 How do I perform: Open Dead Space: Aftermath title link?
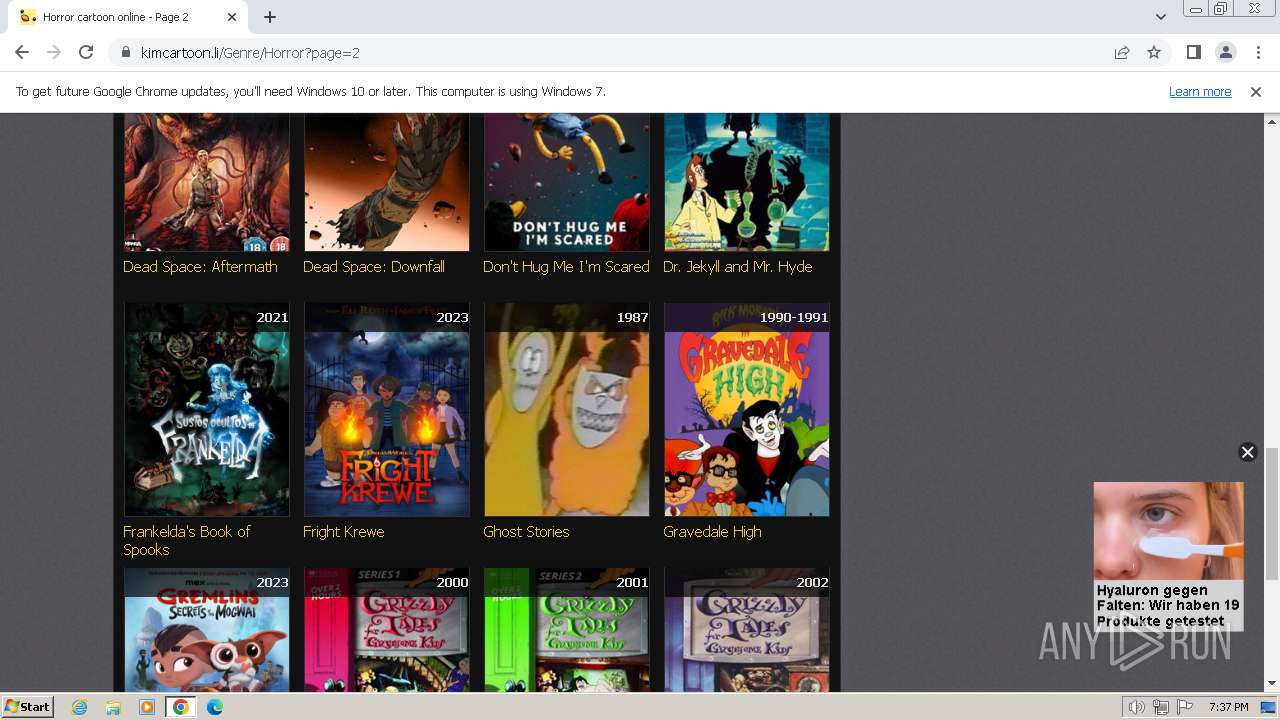(200, 267)
